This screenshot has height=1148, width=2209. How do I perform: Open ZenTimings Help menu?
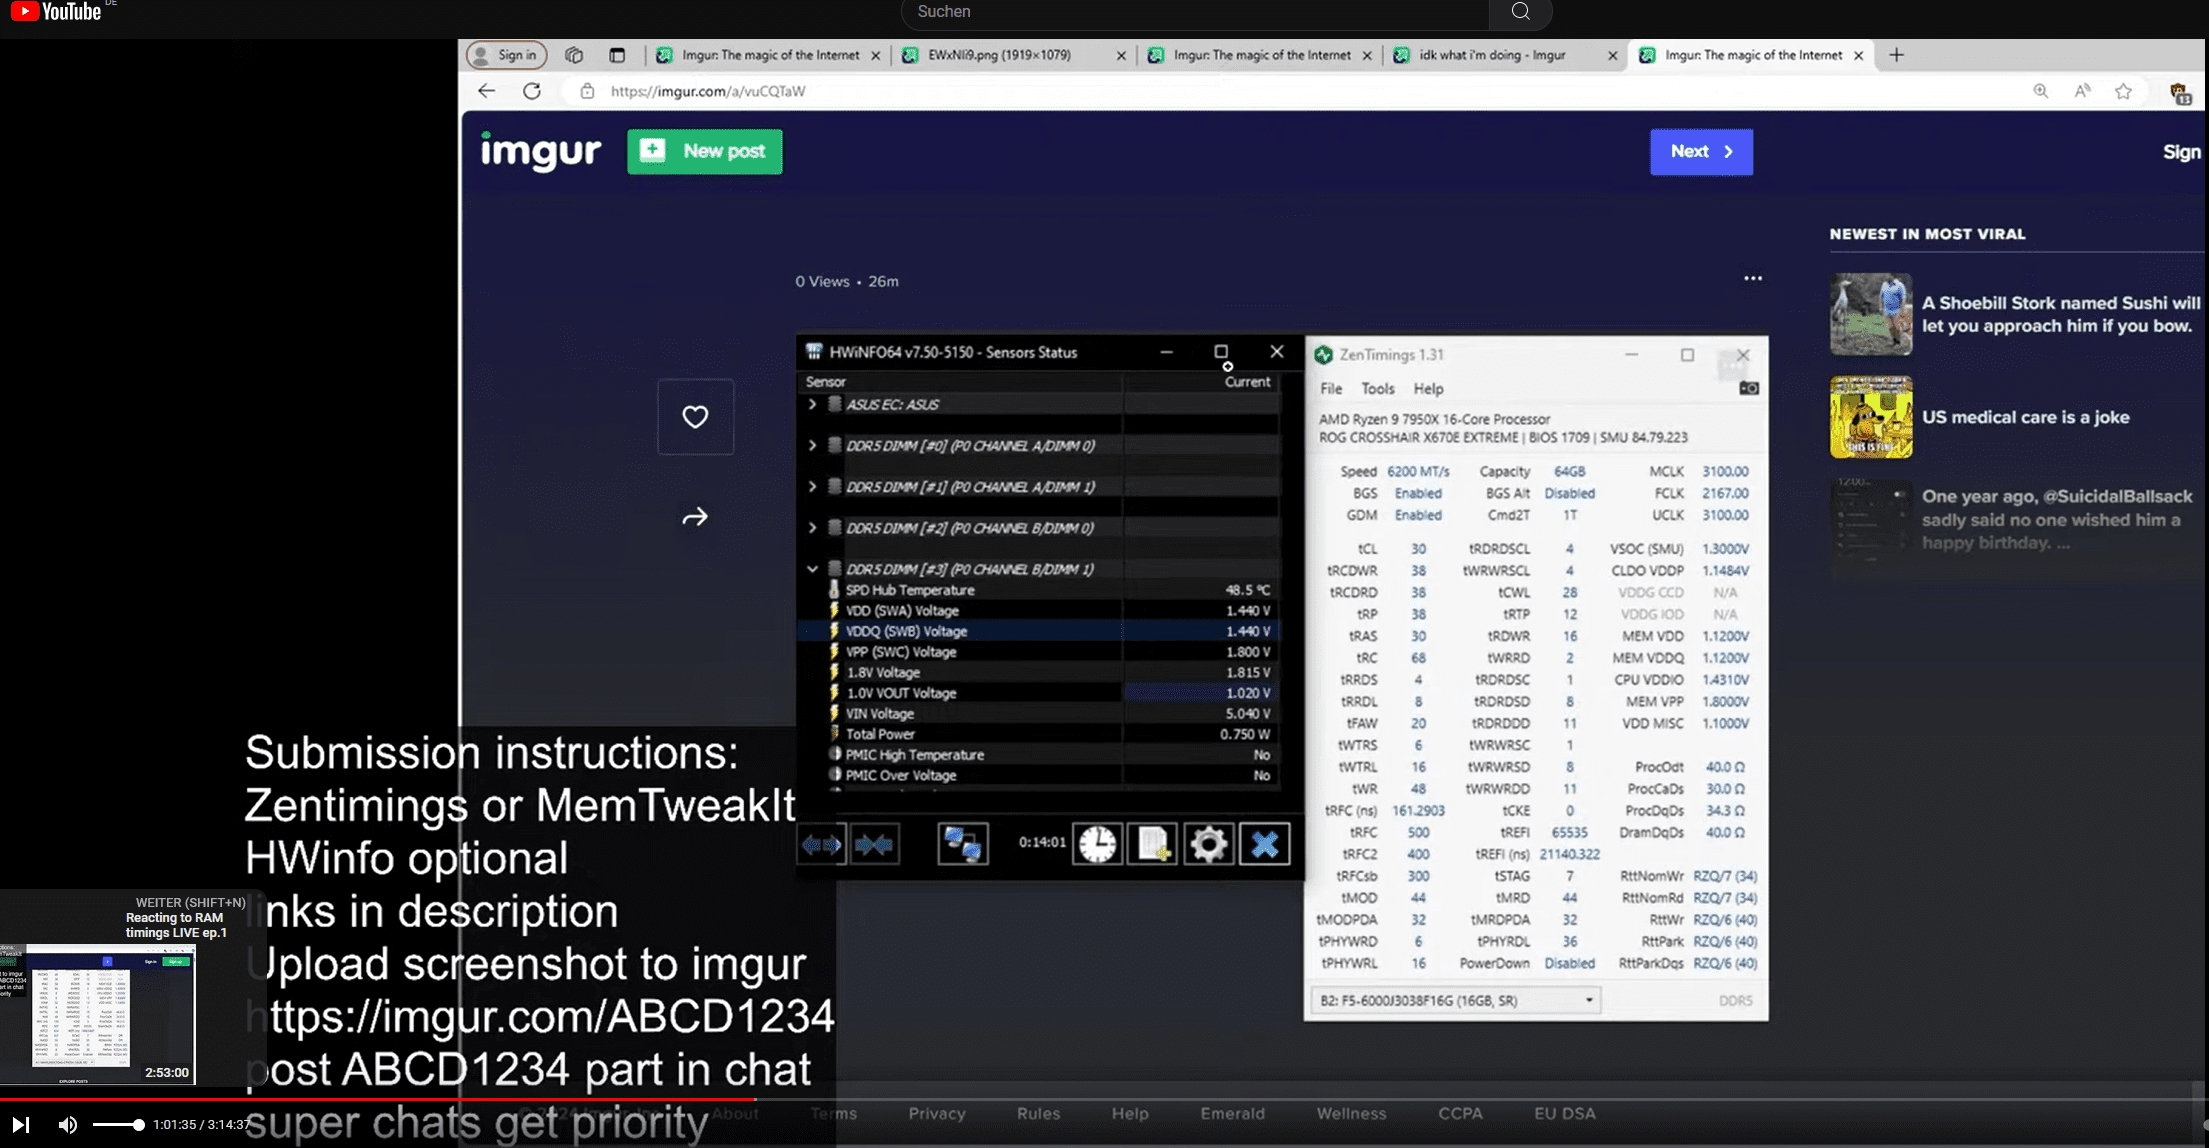click(1428, 389)
